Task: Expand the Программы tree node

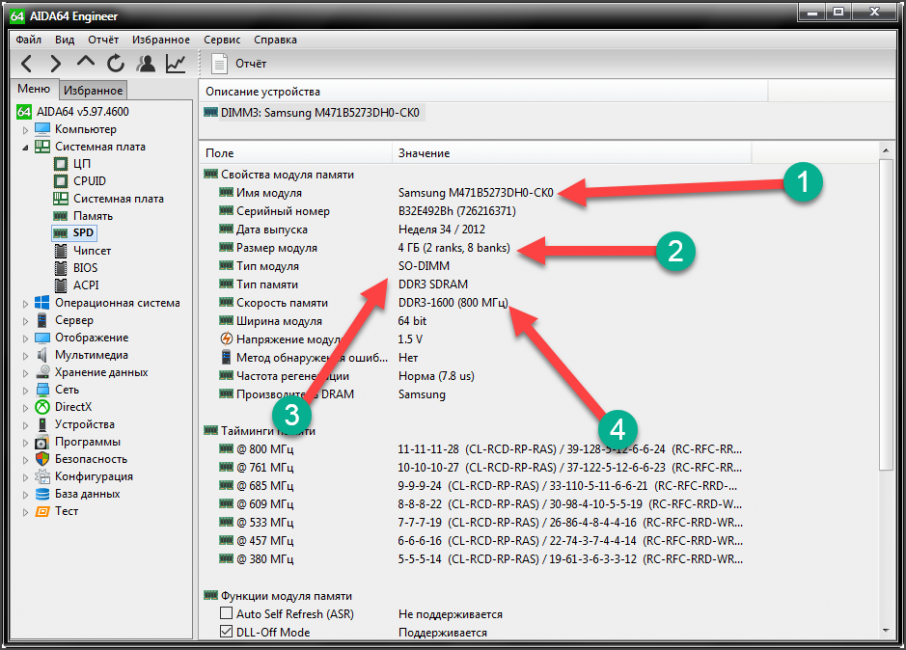Action: coord(25,443)
